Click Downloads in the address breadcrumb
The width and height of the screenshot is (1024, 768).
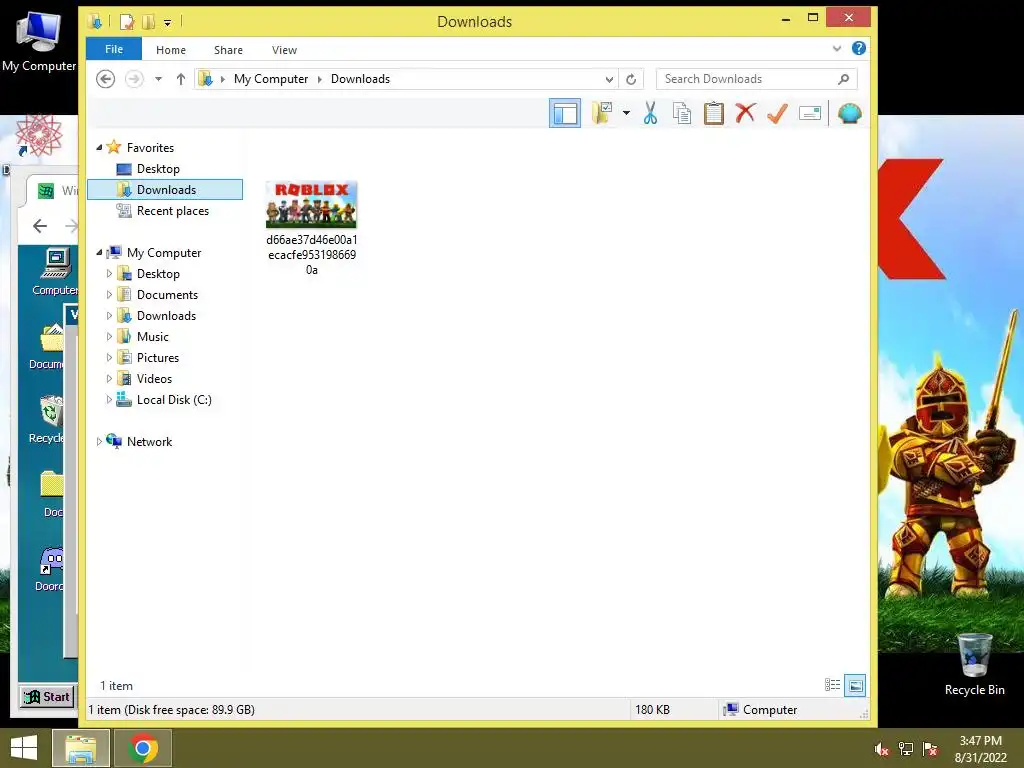tap(360, 79)
